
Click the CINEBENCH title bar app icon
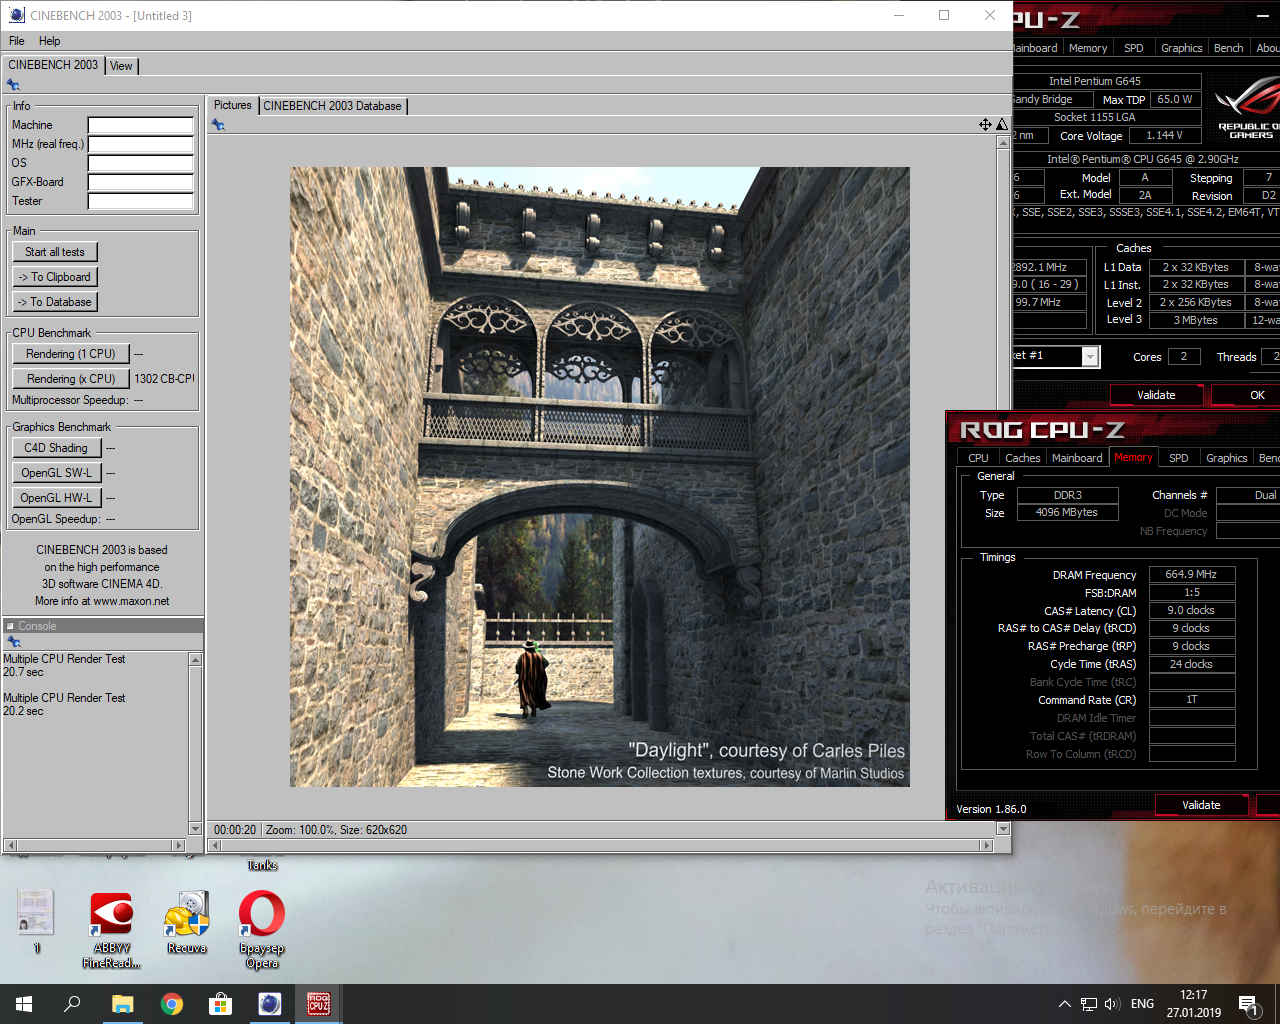click(16, 15)
